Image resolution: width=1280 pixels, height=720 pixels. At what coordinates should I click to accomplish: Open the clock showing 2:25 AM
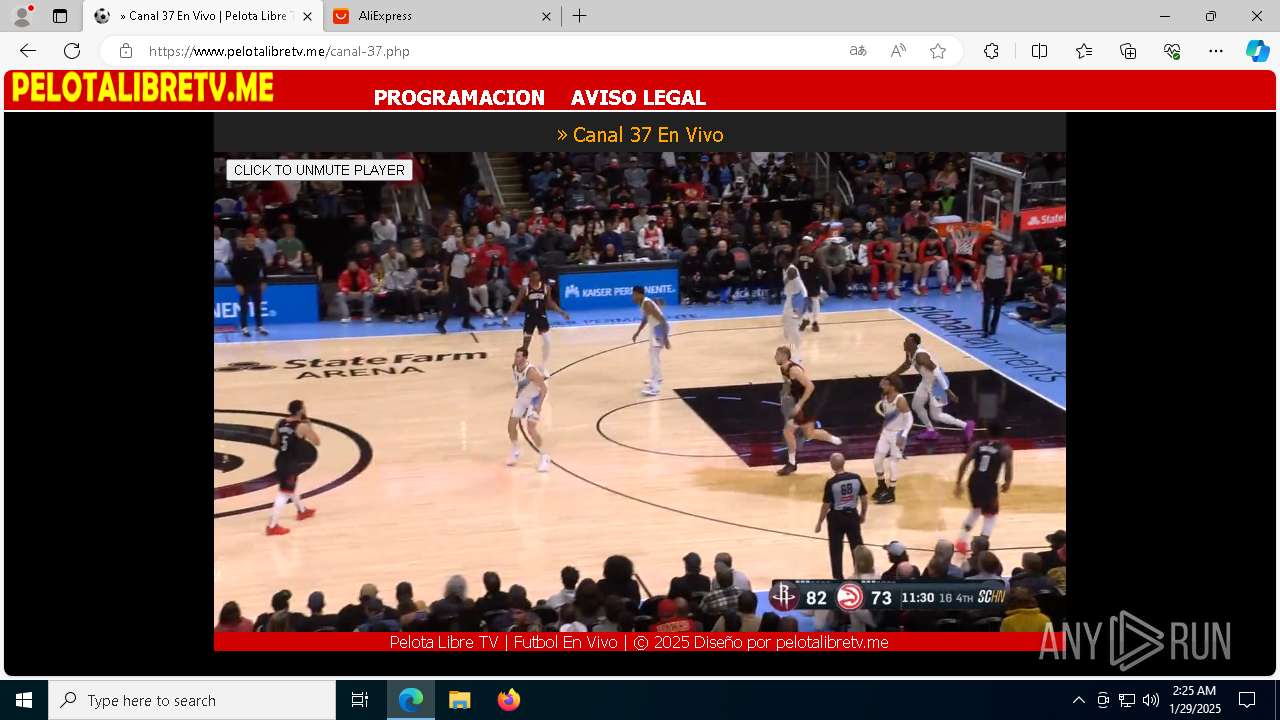coord(1195,700)
